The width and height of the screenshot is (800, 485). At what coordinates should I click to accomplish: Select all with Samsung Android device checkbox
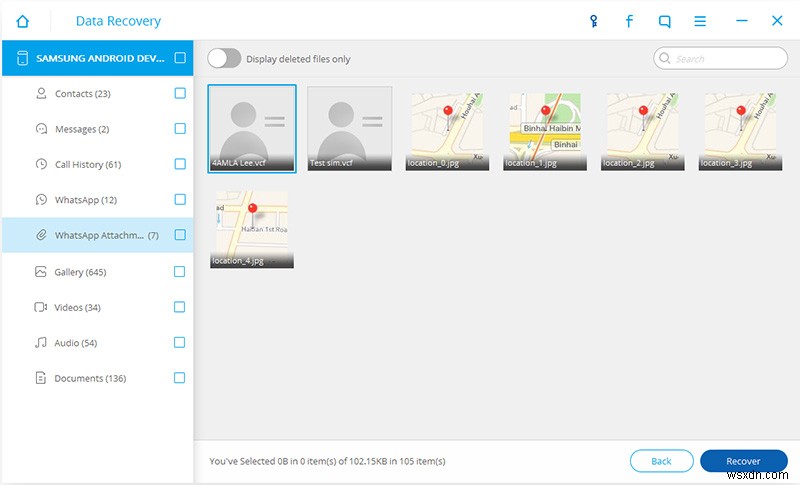pyautogui.click(x=180, y=58)
